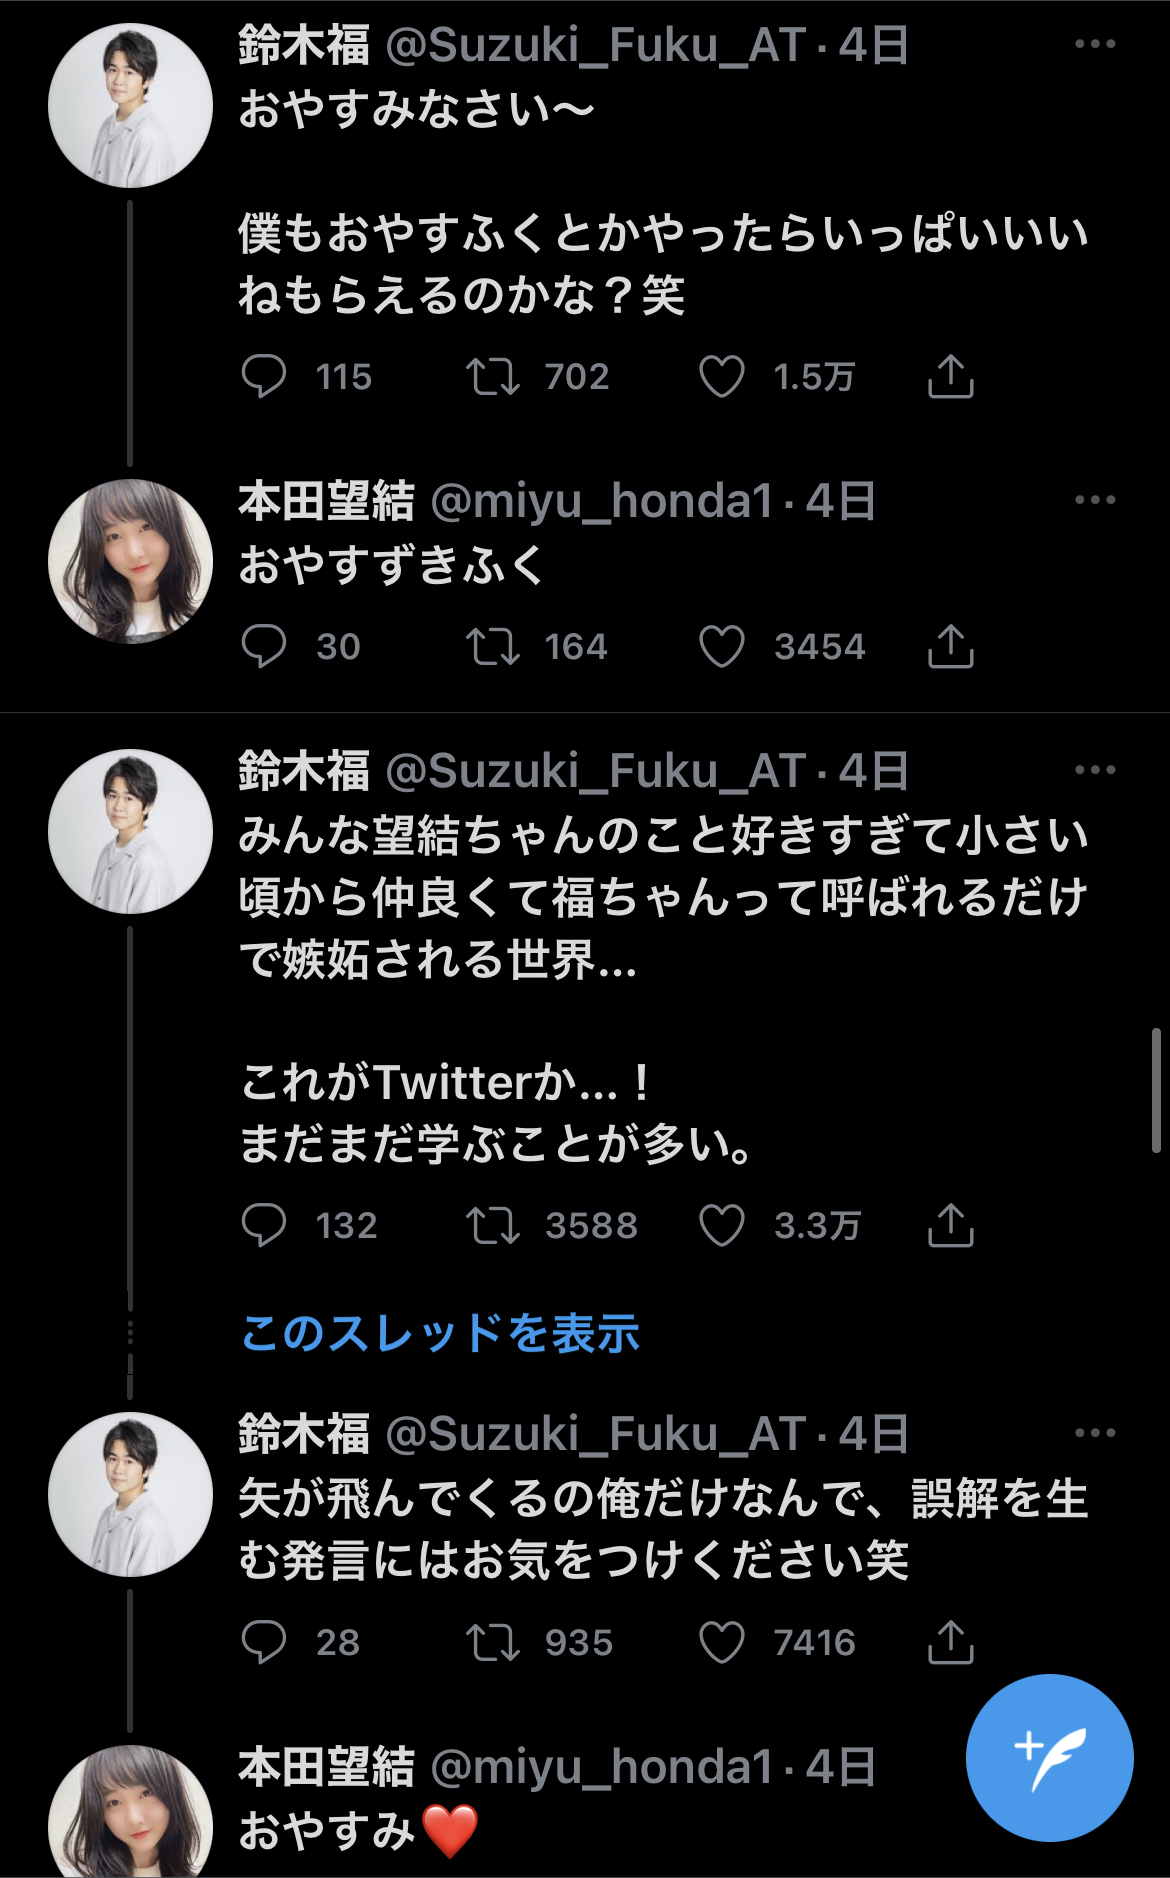Retweet the post with 702 retweets

click(492, 377)
